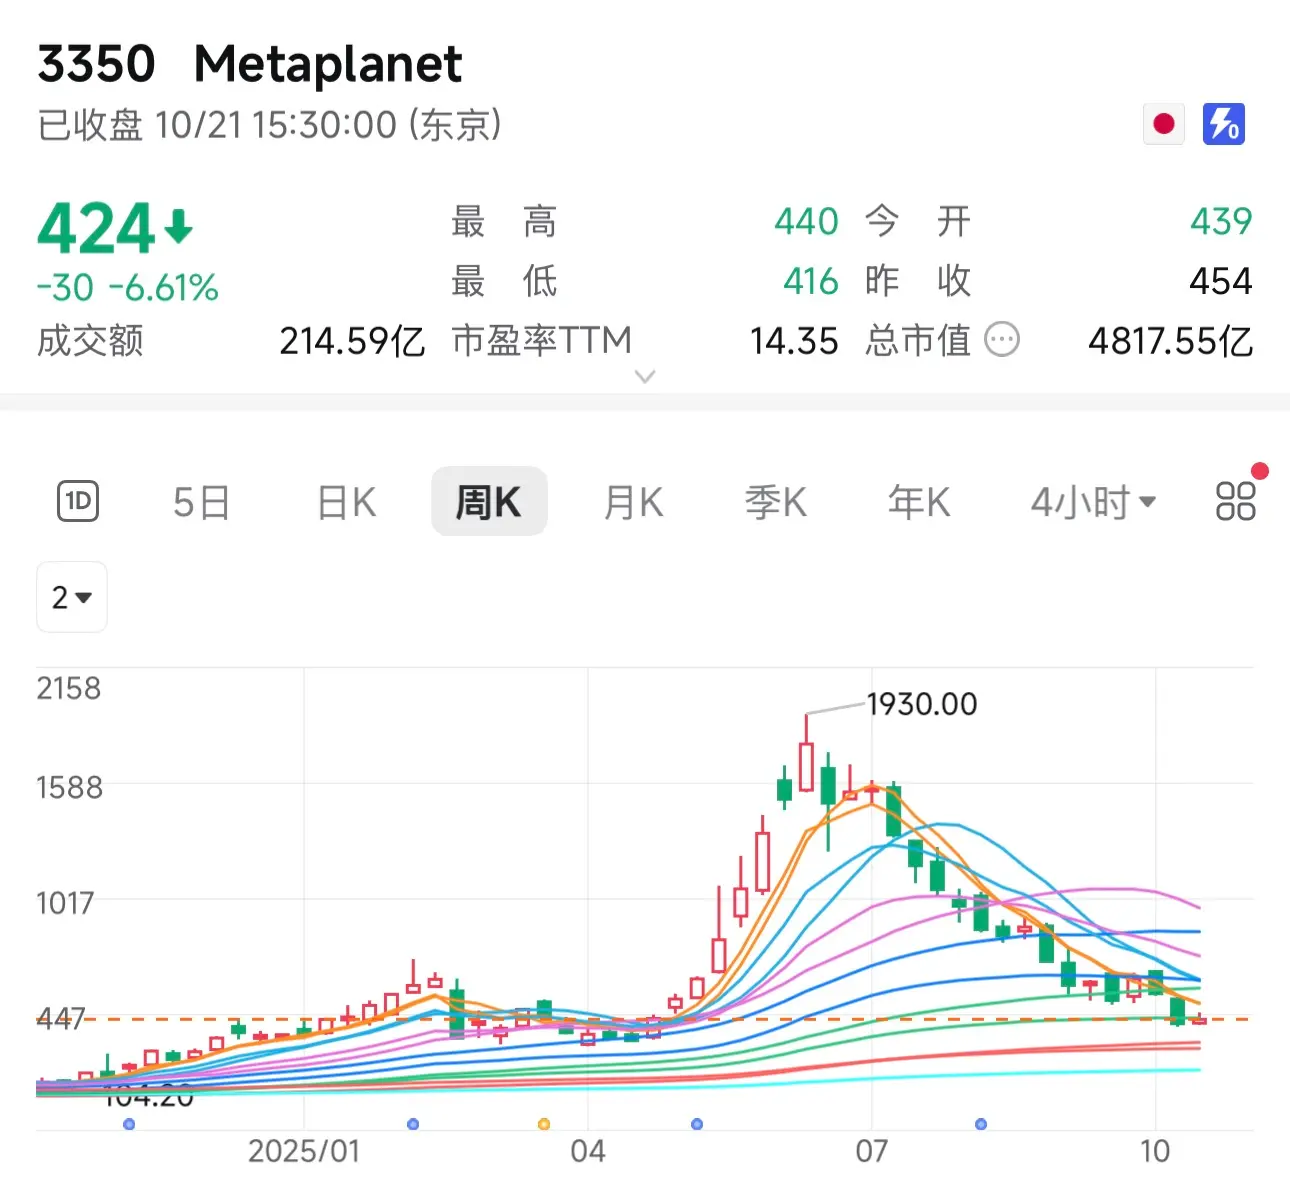Tap the blue lightning real-time quote icon
The image size is (1290, 1196).
click(x=1223, y=124)
